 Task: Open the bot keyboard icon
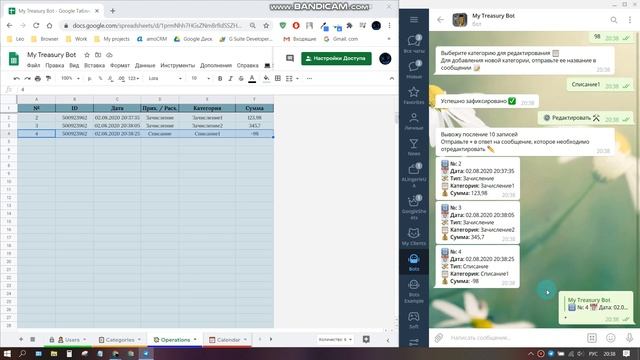click(592, 338)
